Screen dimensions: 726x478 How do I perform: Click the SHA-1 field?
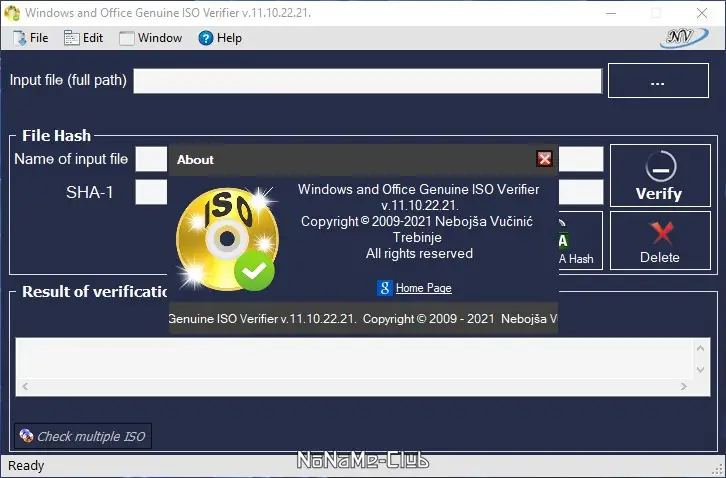[151, 192]
